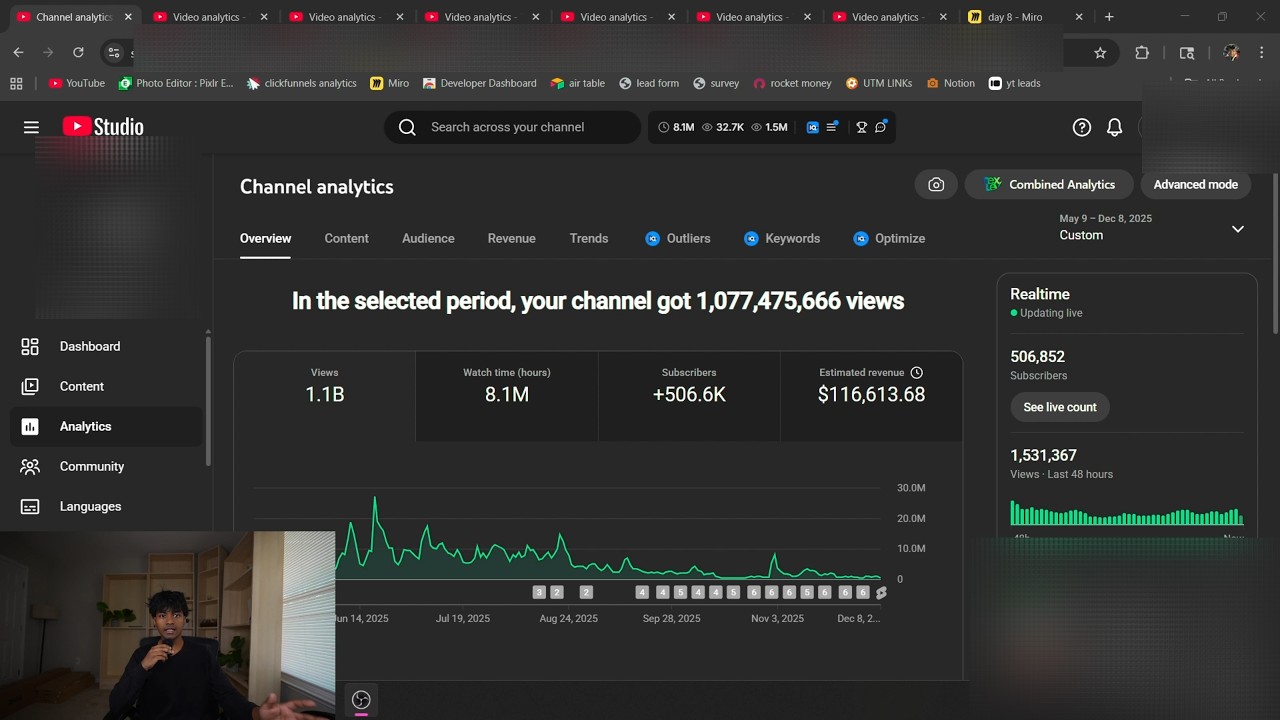Switch to the Content analytics tab
The image size is (1280, 720).
[x=346, y=238]
